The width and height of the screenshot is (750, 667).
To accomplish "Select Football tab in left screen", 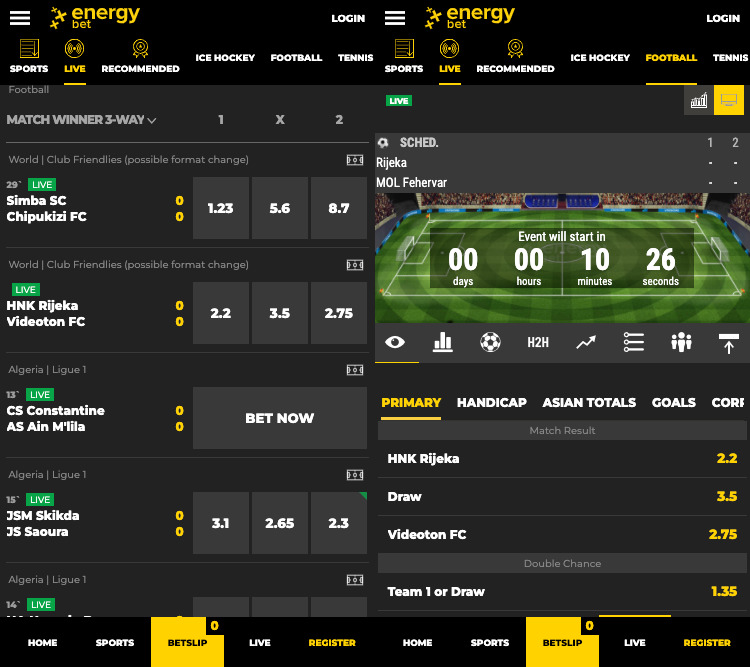I will 296,57.
